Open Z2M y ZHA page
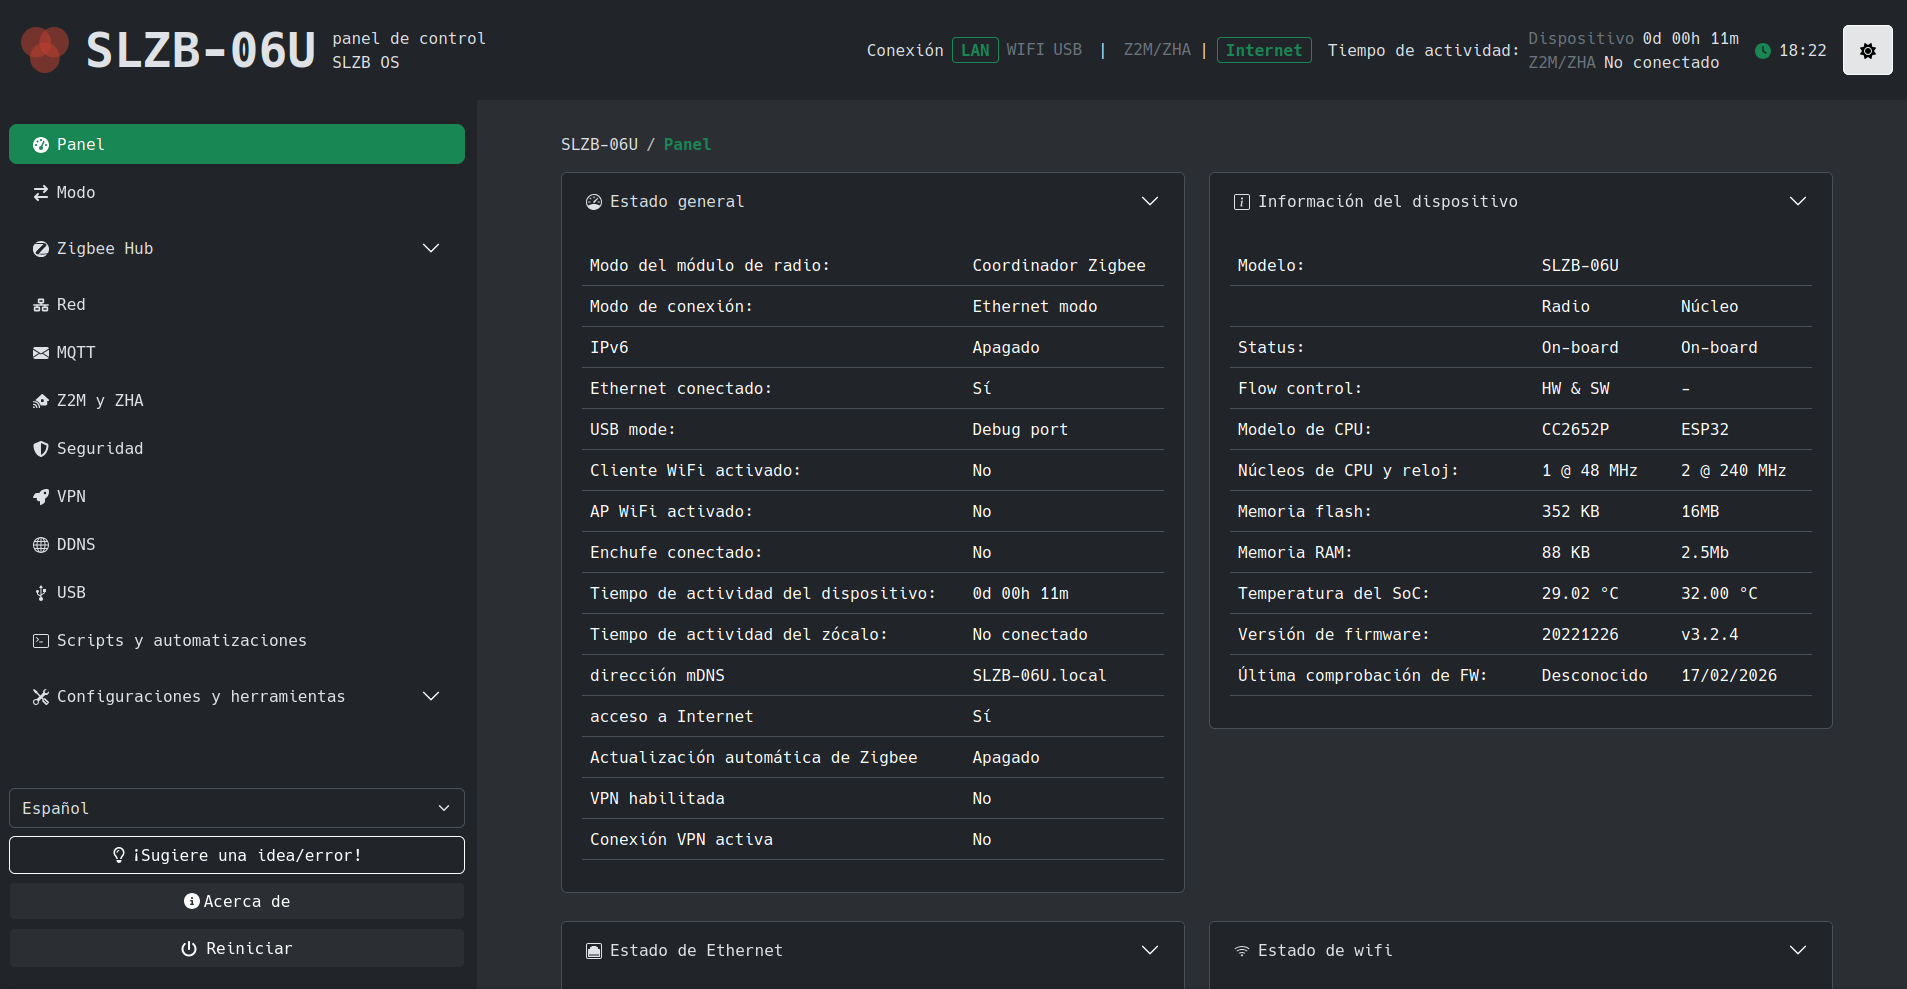Viewport: 1907px width, 989px height. [x=99, y=401]
